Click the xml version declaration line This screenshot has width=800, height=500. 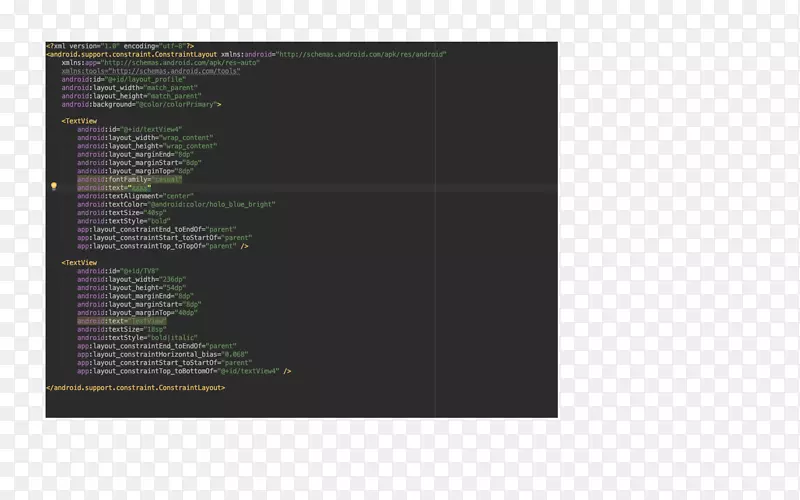click(118, 46)
